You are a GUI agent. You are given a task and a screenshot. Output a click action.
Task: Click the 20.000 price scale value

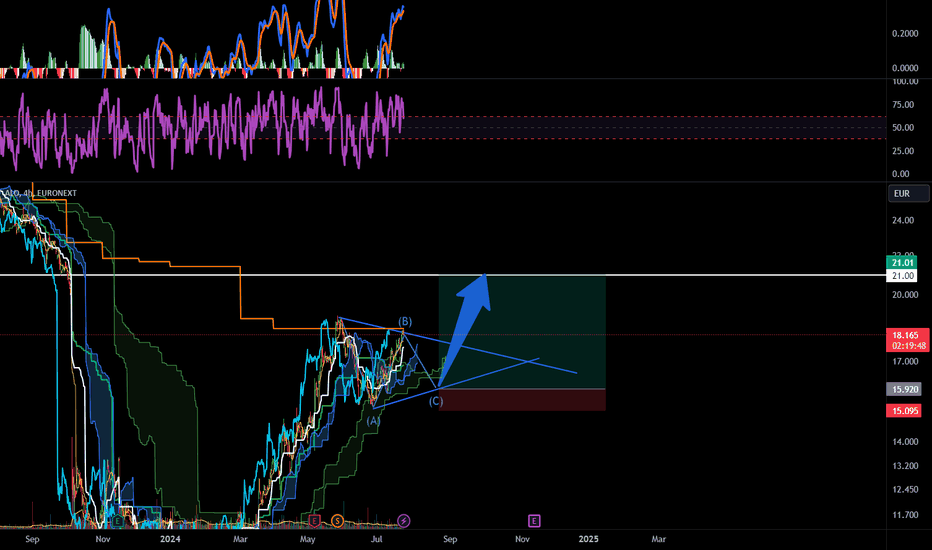[x=905, y=295]
